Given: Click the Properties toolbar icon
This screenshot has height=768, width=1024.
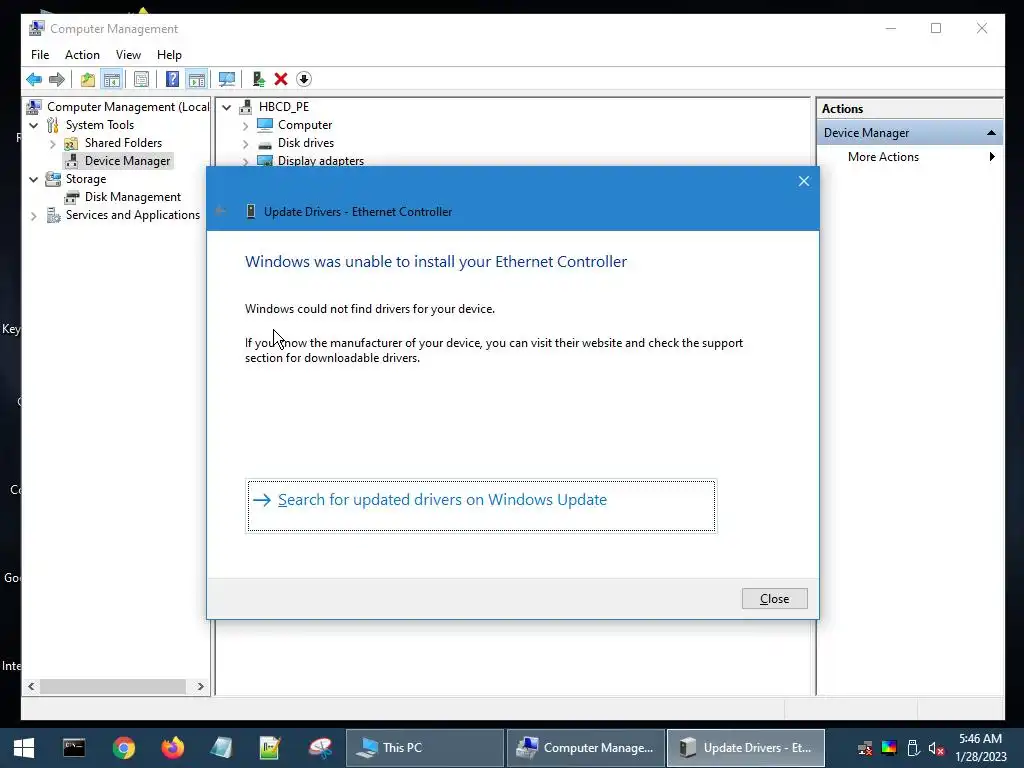Looking at the screenshot, I should point(141,80).
